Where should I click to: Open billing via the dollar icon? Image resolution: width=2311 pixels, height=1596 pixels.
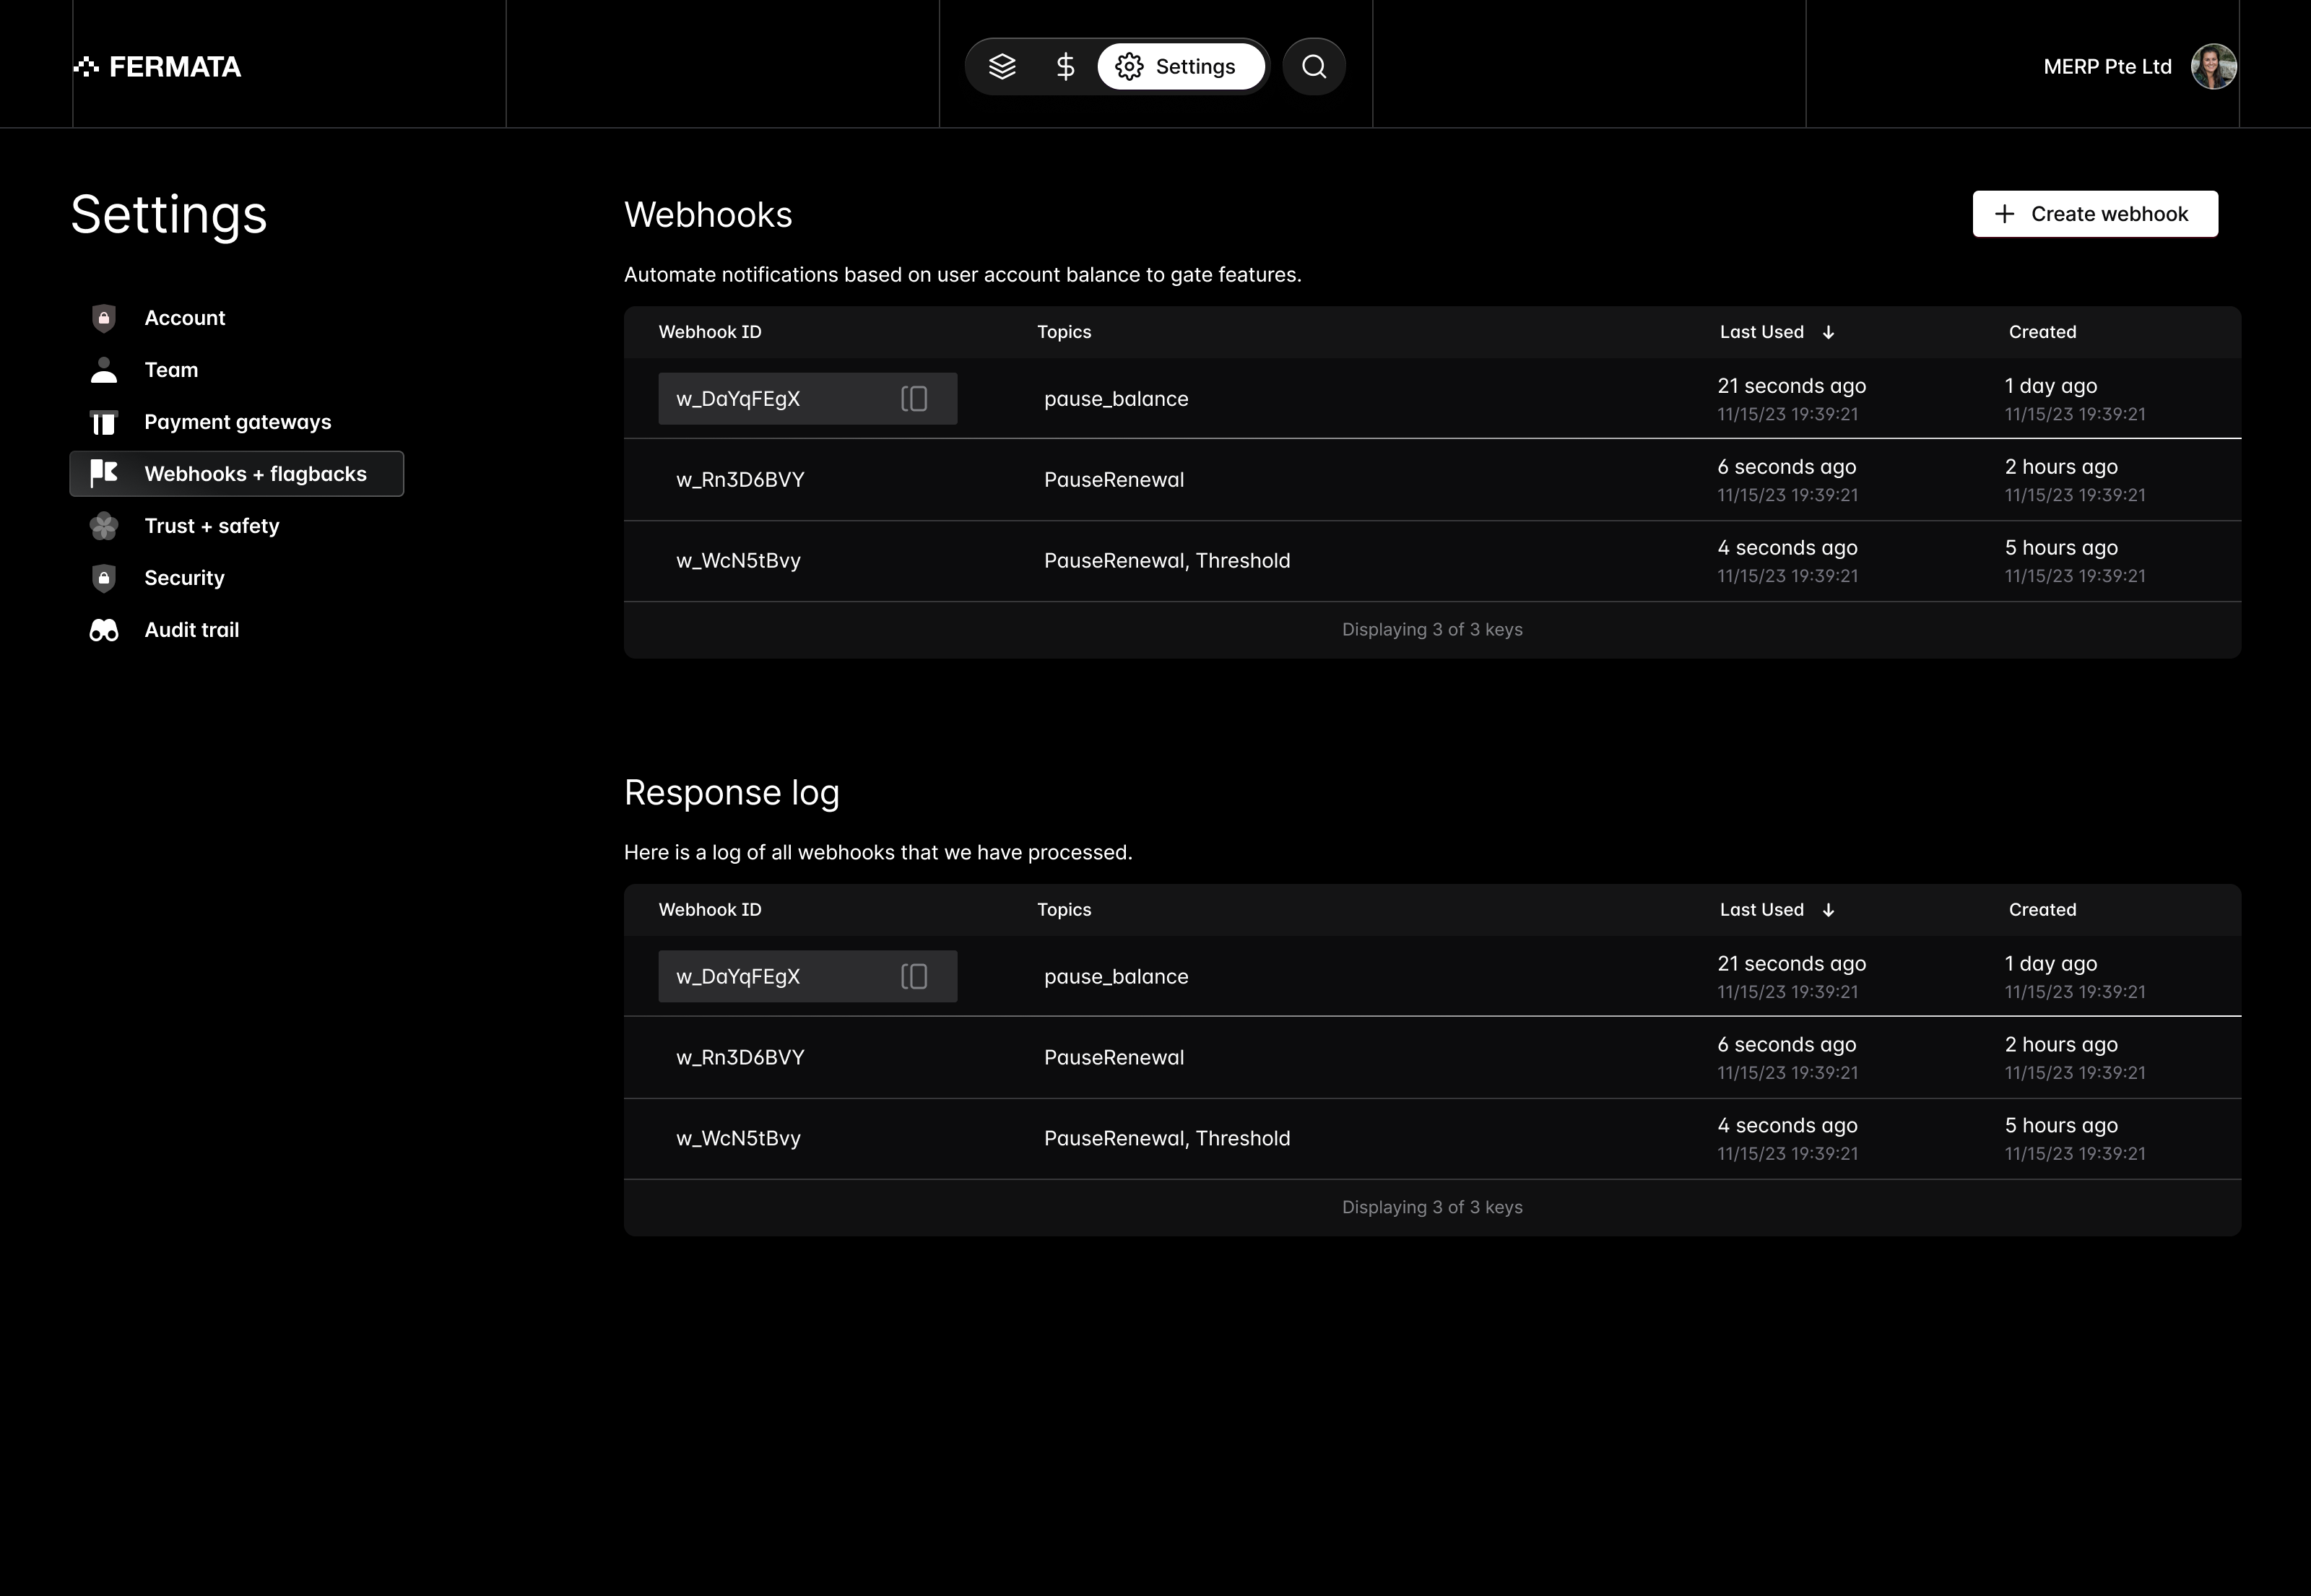1065,66
